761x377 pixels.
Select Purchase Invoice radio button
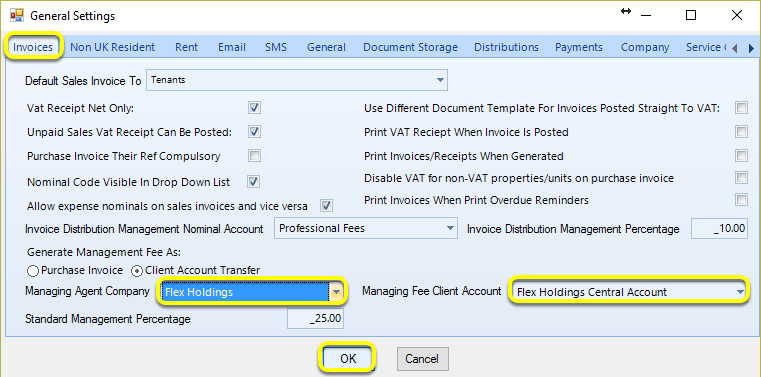click(33, 270)
